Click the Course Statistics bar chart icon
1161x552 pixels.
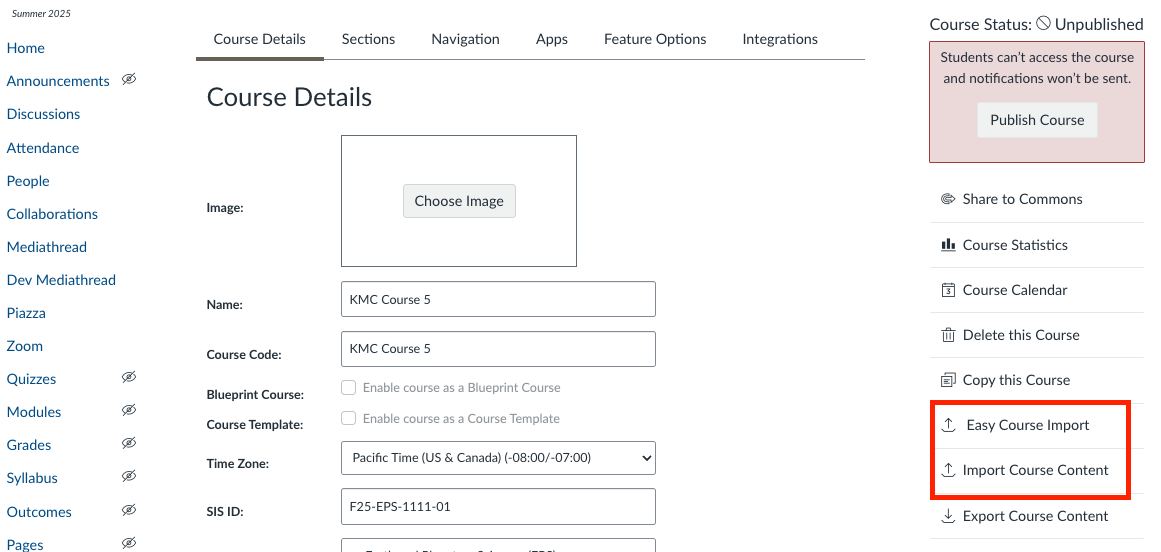[948, 244]
